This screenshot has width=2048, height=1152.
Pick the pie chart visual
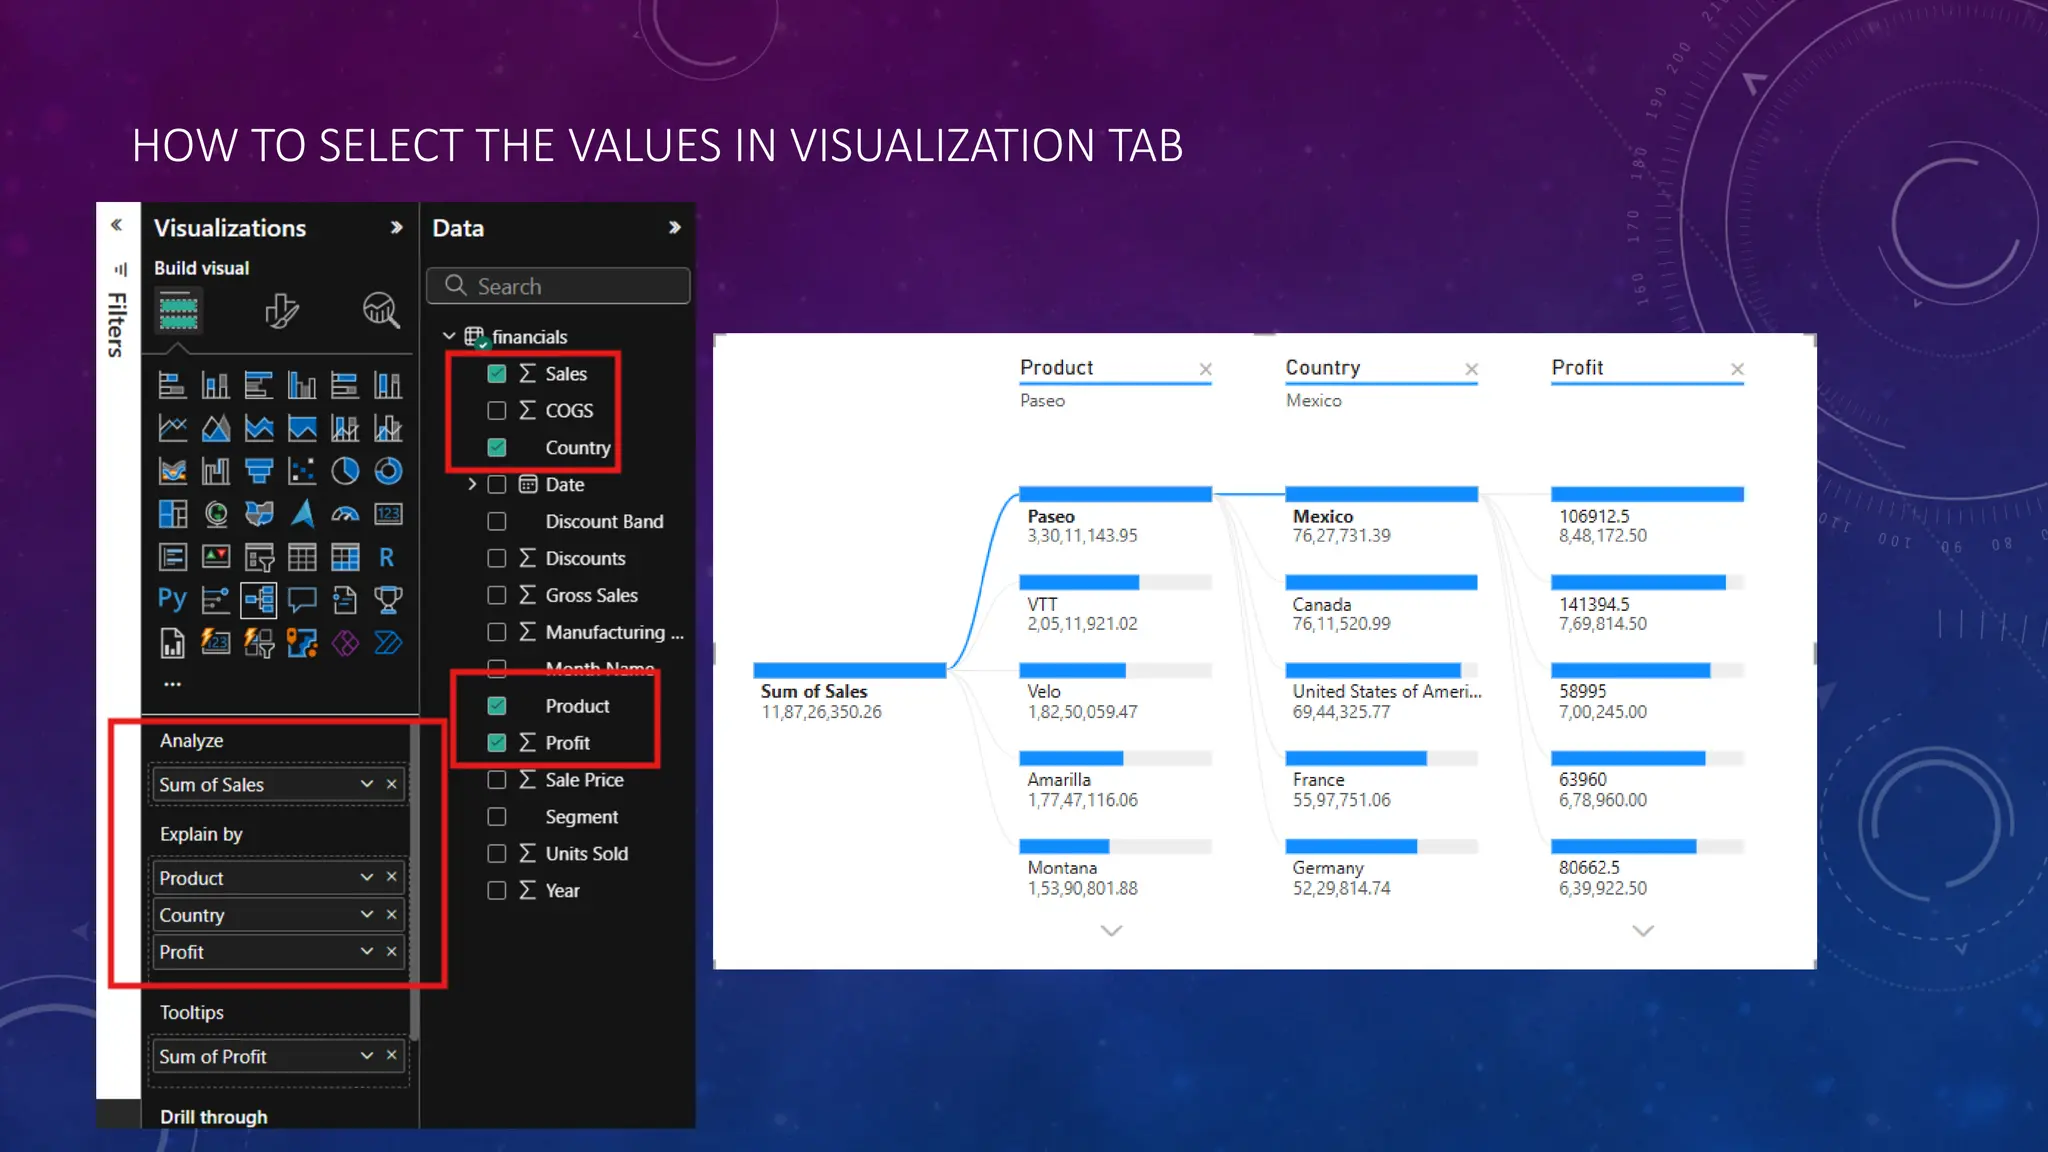(x=345, y=471)
